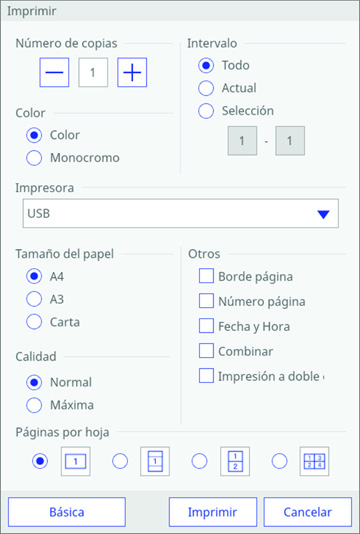The height and width of the screenshot is (534, 360).
Task: Enable the Borde página checkbox
Action: [206, 276]
